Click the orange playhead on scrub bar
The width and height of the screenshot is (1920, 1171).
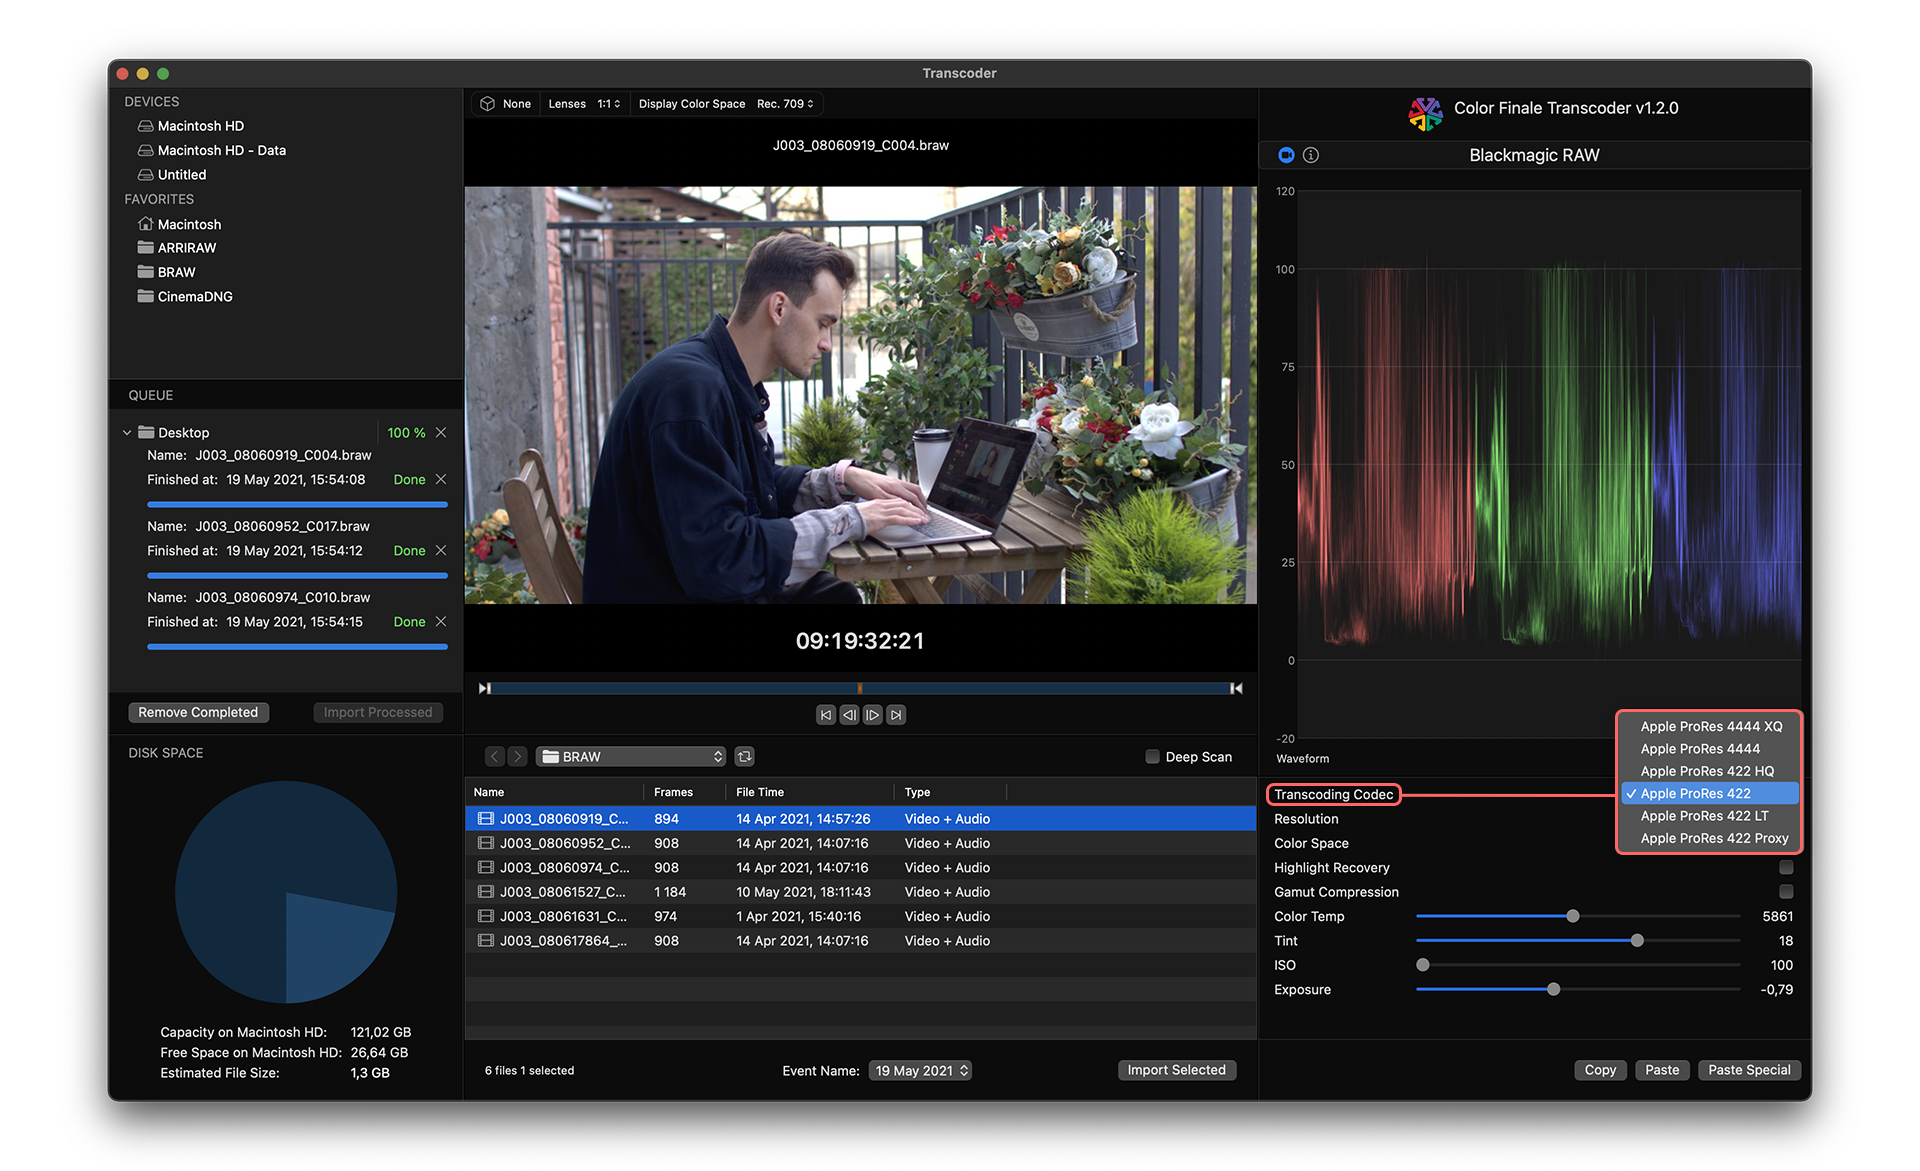(860, 688)
